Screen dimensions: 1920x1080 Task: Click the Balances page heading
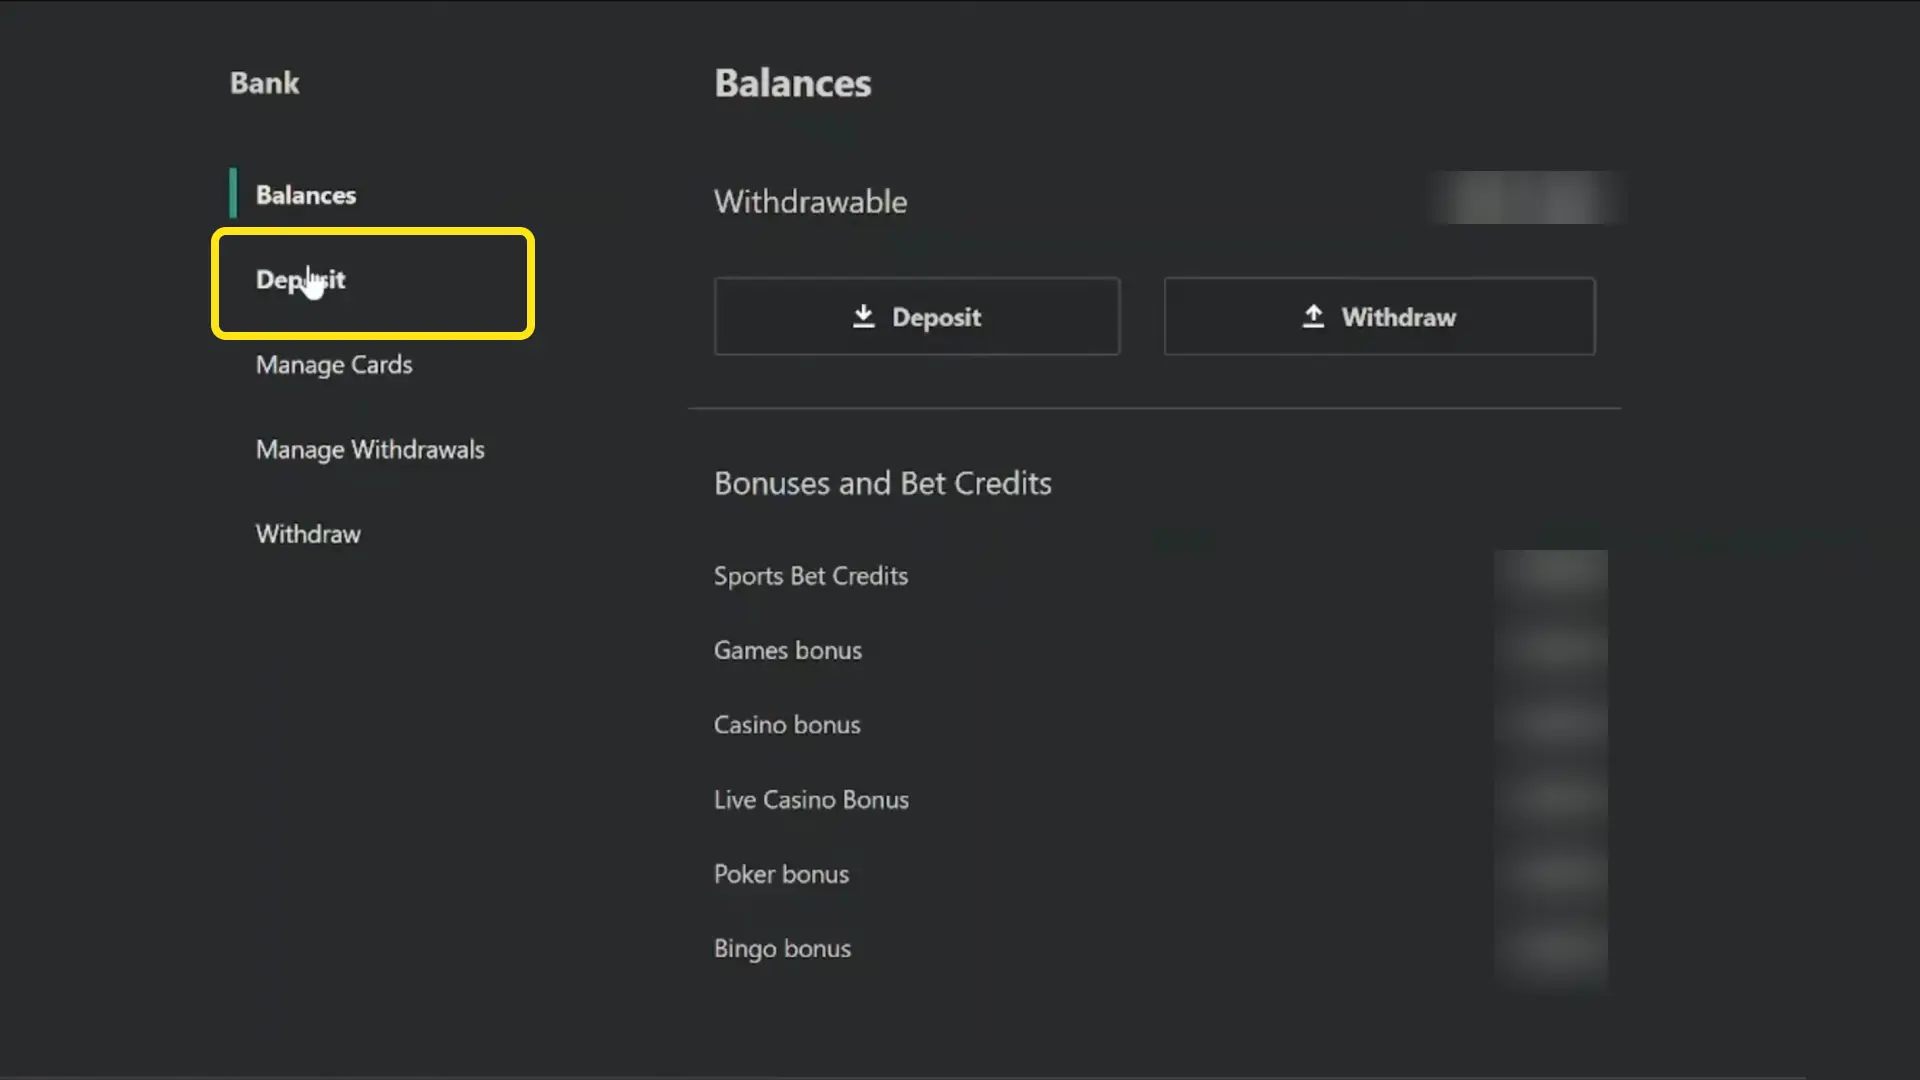tap(793, 83)
